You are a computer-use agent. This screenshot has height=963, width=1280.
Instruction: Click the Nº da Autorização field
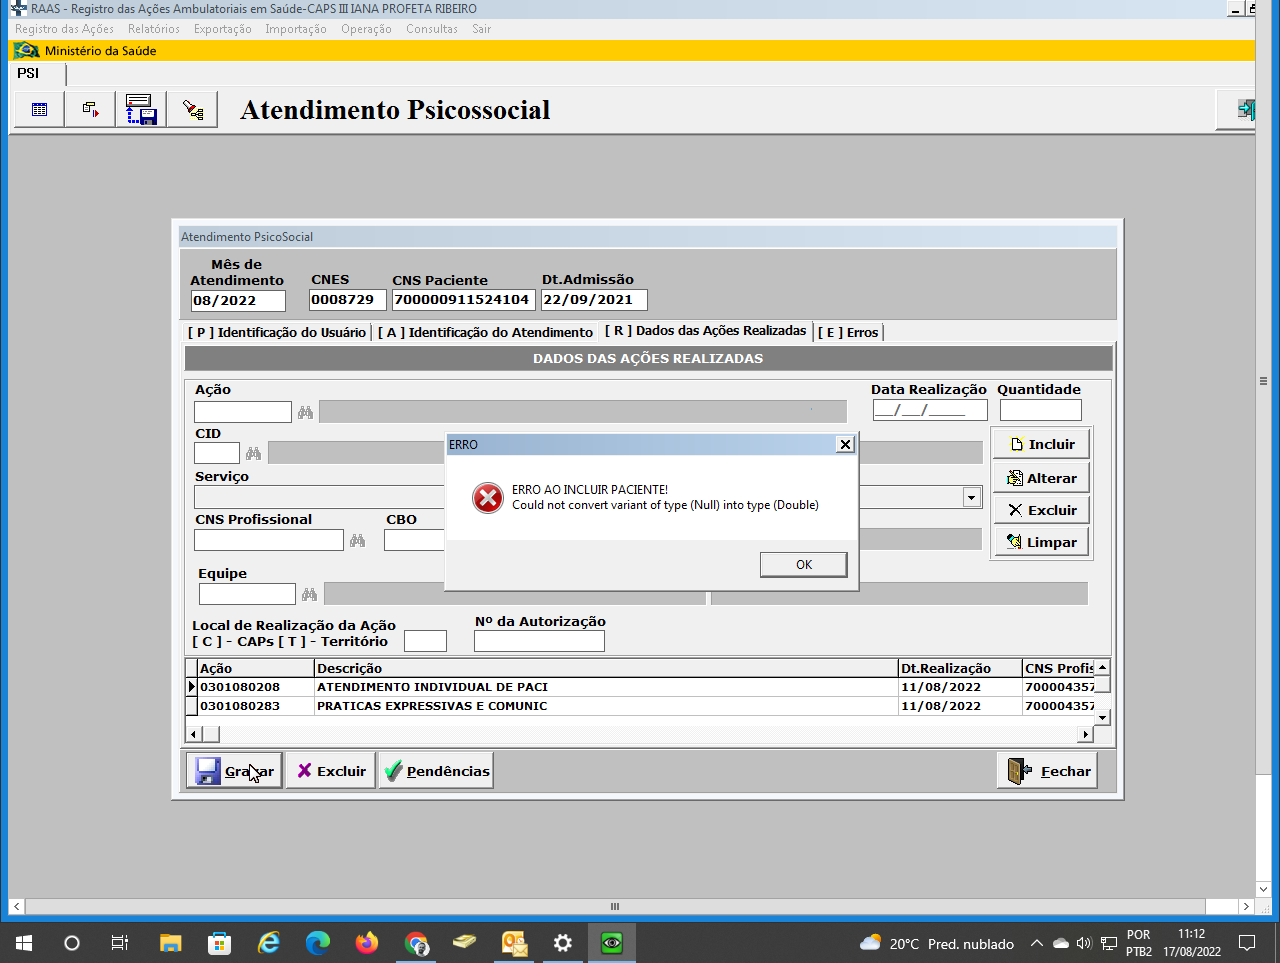pyautogui.click(x=539, y=641)
